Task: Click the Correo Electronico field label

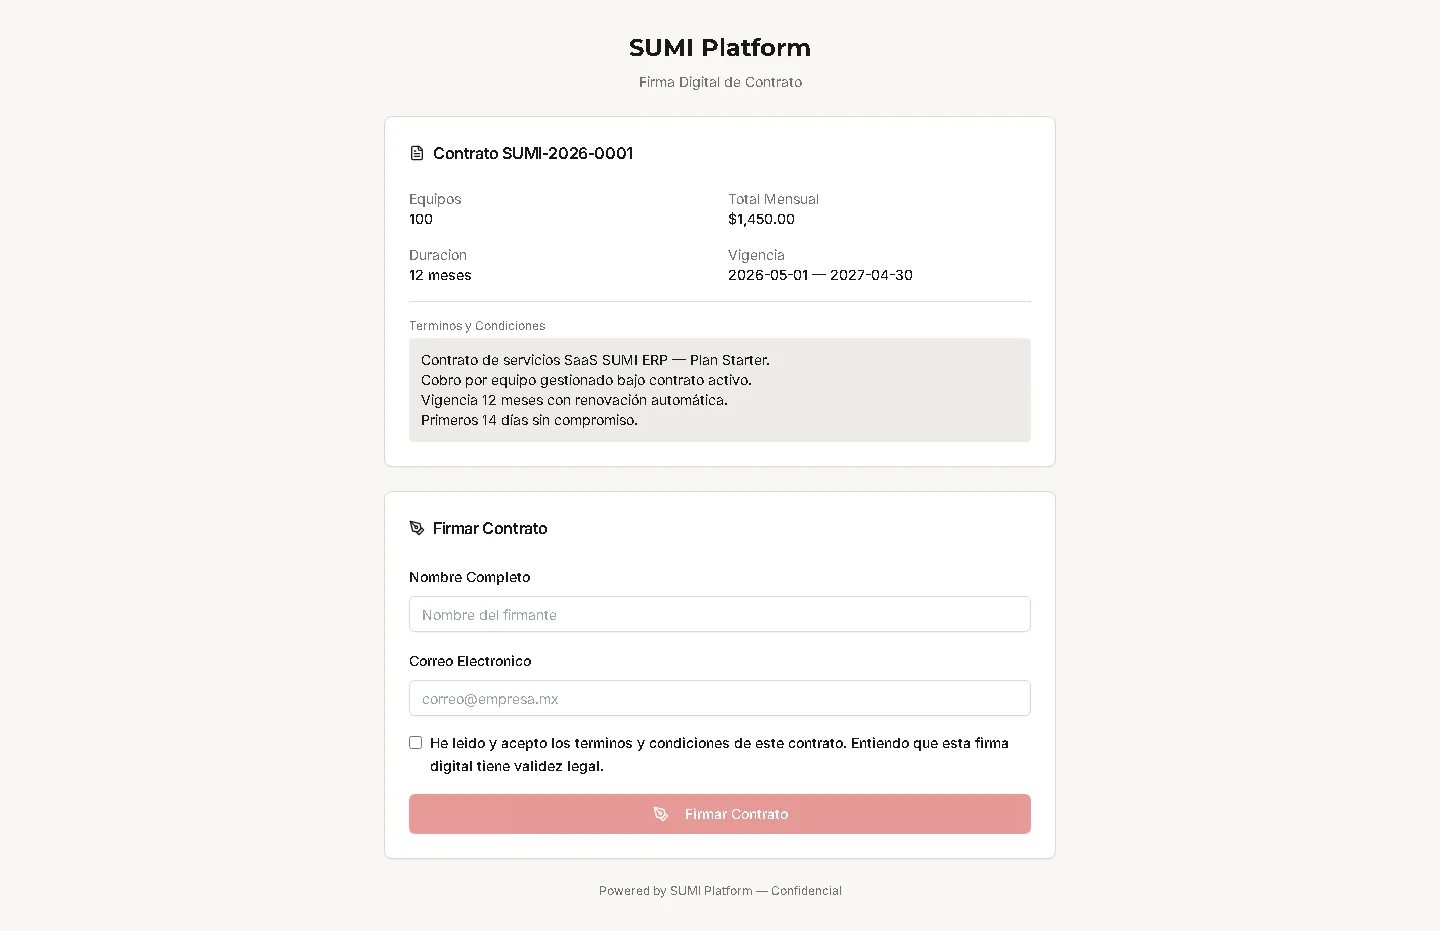Action: tap(470, 661)
